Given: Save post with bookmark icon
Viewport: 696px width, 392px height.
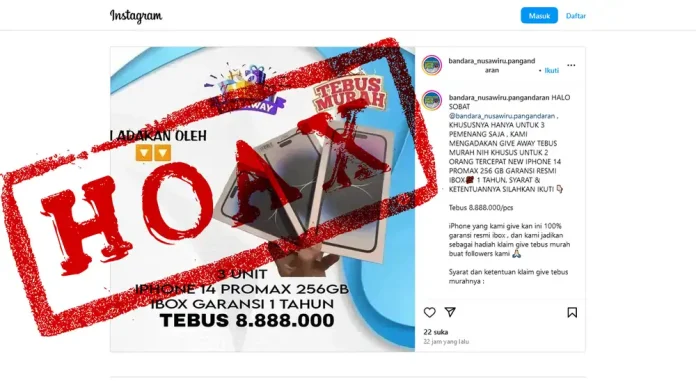Looking at the screenshot, I should click(572, 313).
